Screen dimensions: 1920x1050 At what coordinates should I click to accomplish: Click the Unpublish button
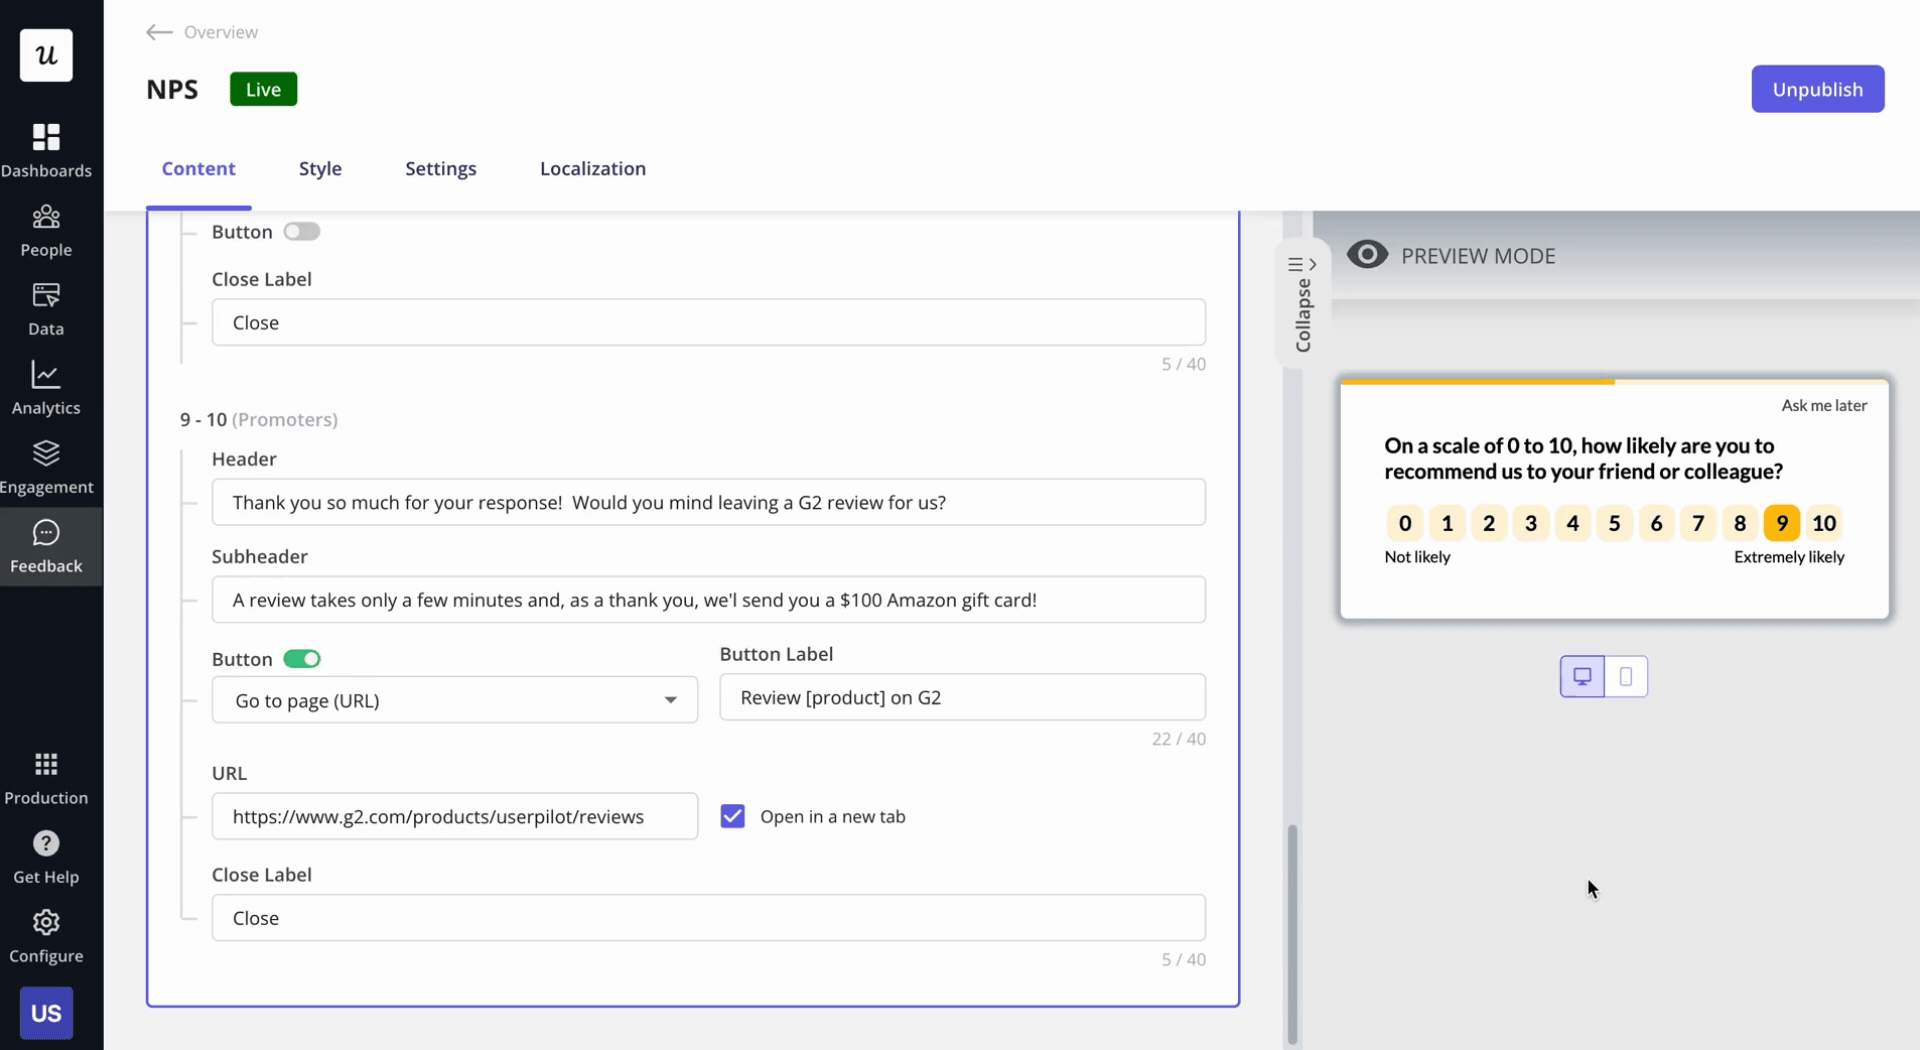[x=1817, y=88]
